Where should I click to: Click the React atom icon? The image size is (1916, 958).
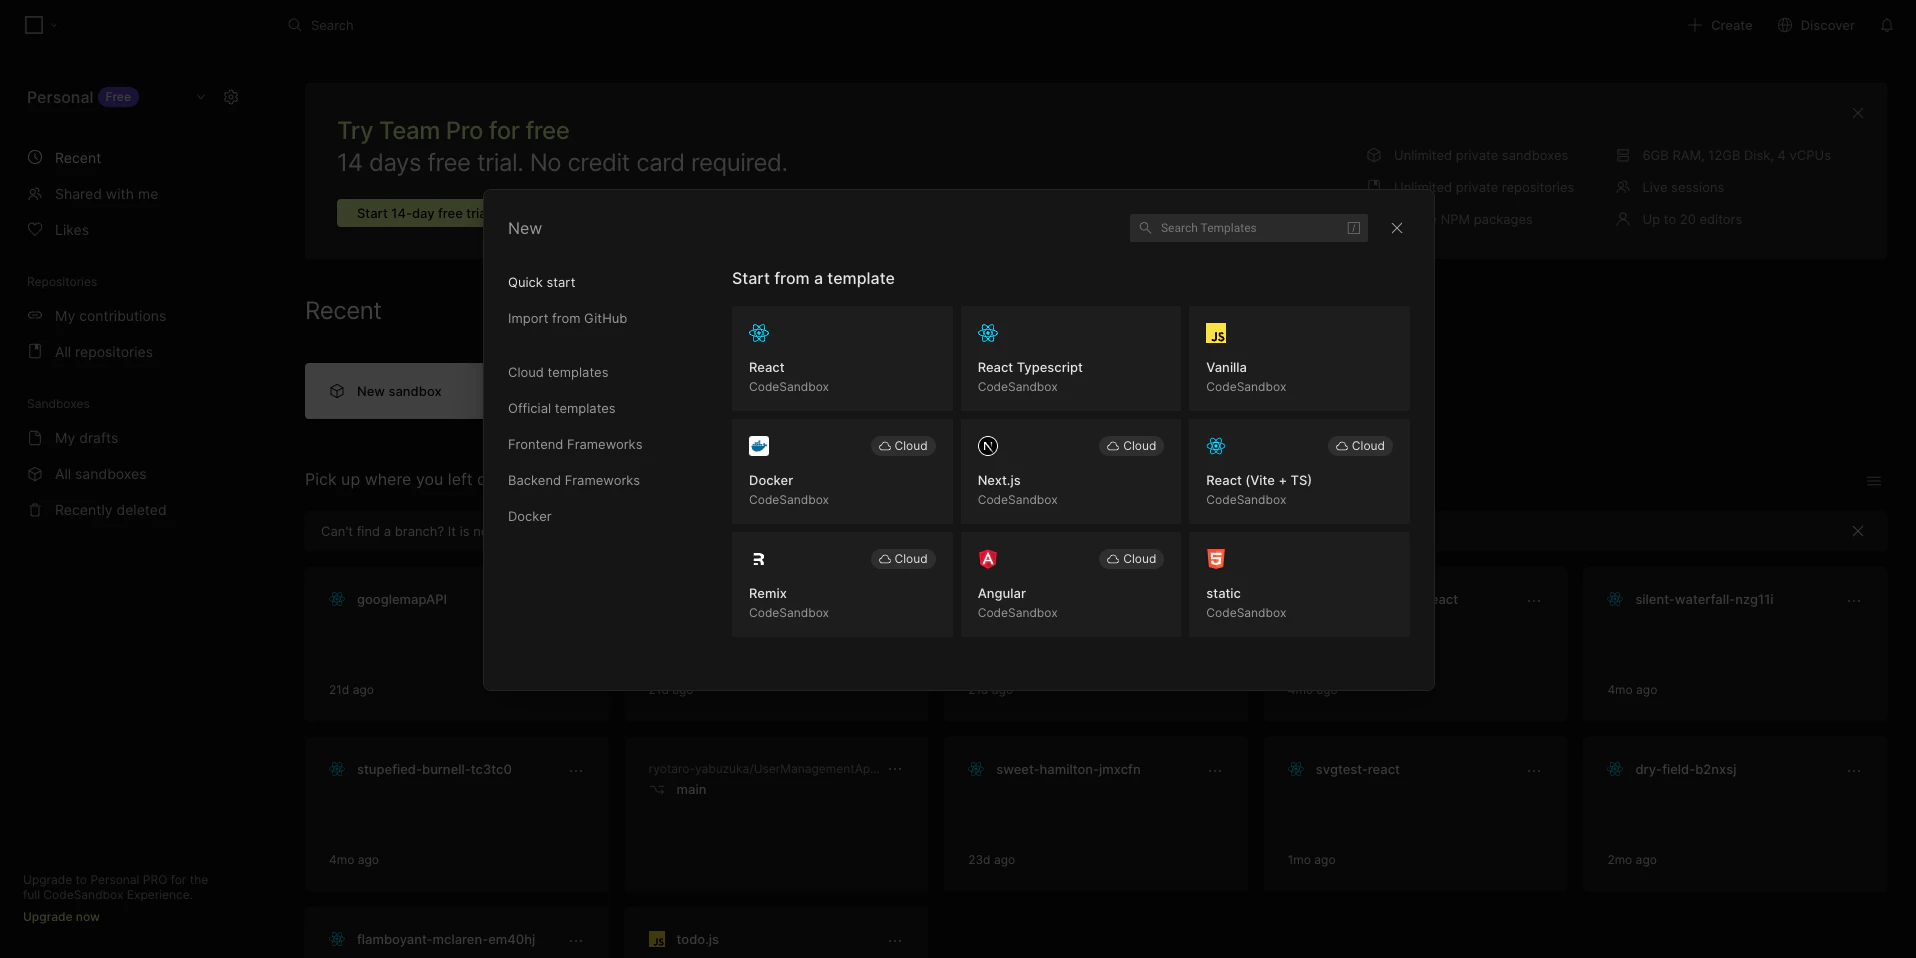pyautogui.click(x=759, y=333)
